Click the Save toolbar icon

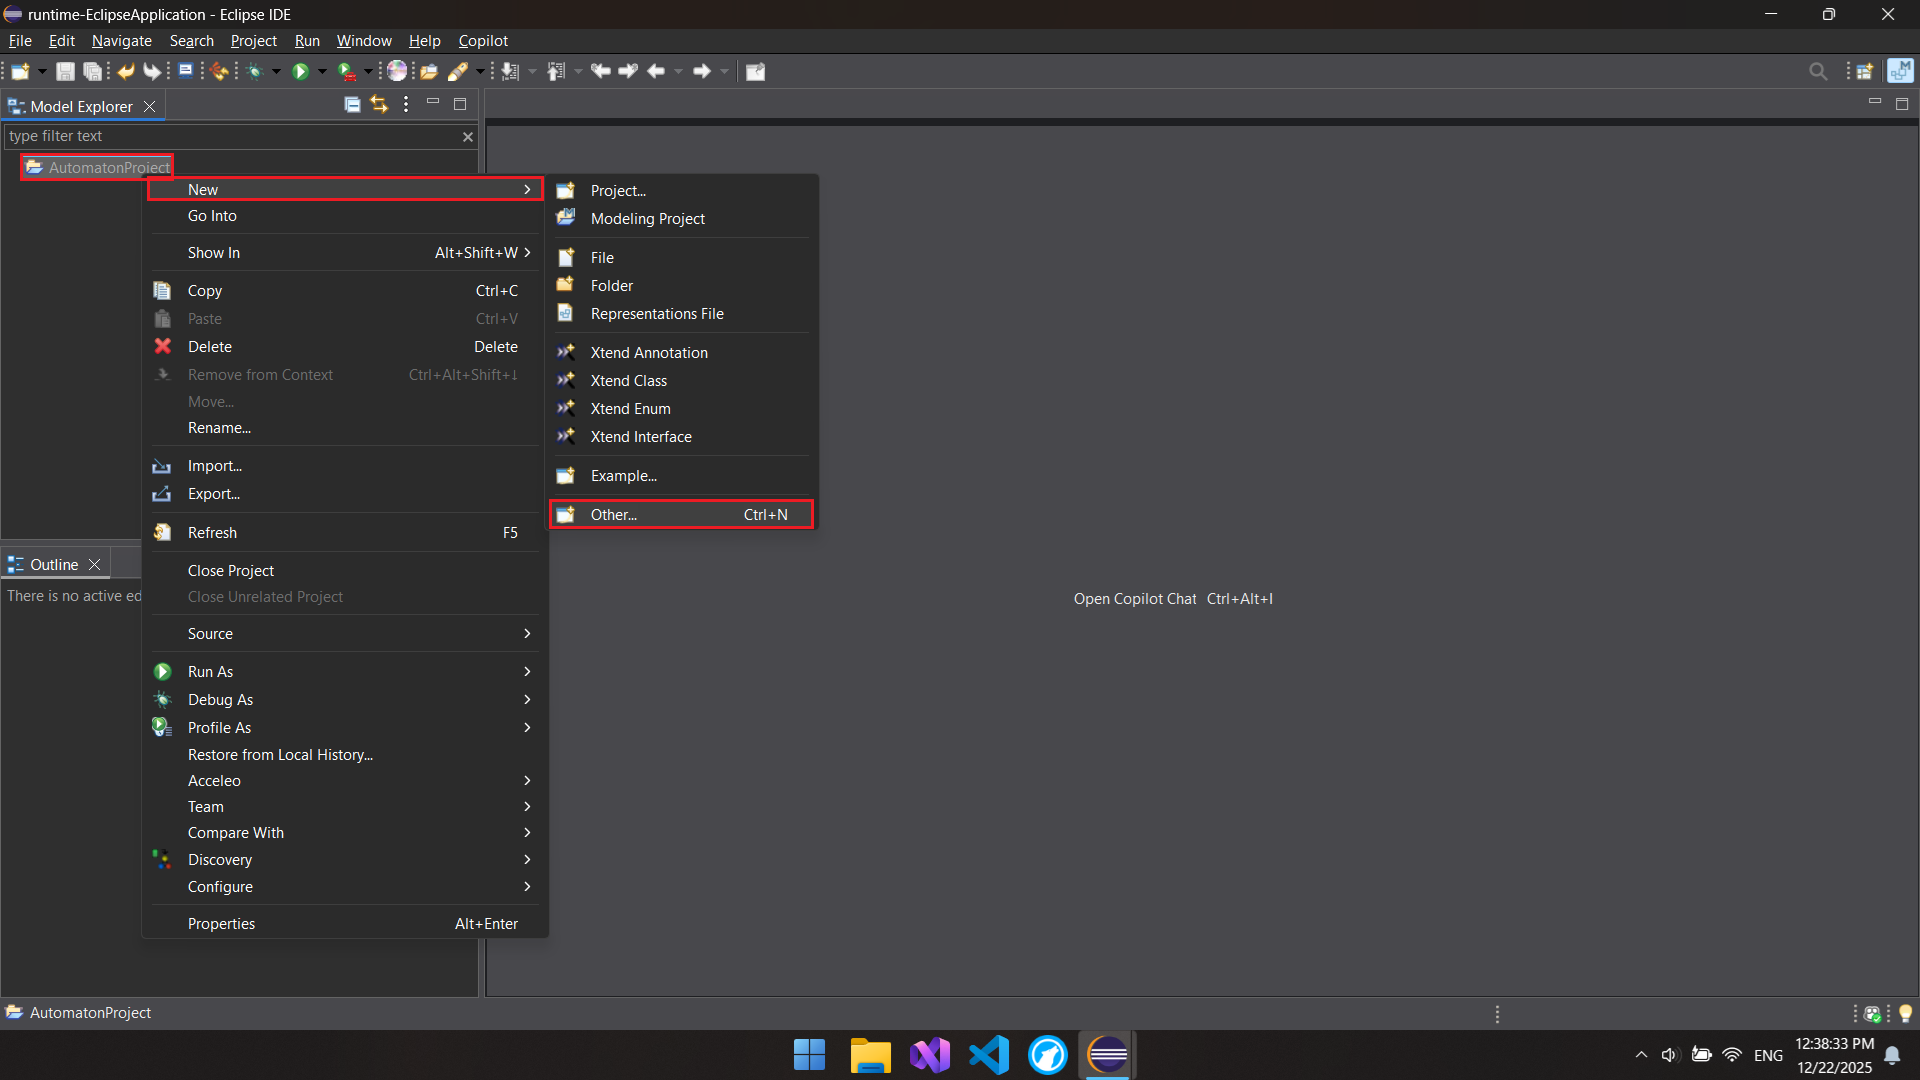tap(65, 71)
